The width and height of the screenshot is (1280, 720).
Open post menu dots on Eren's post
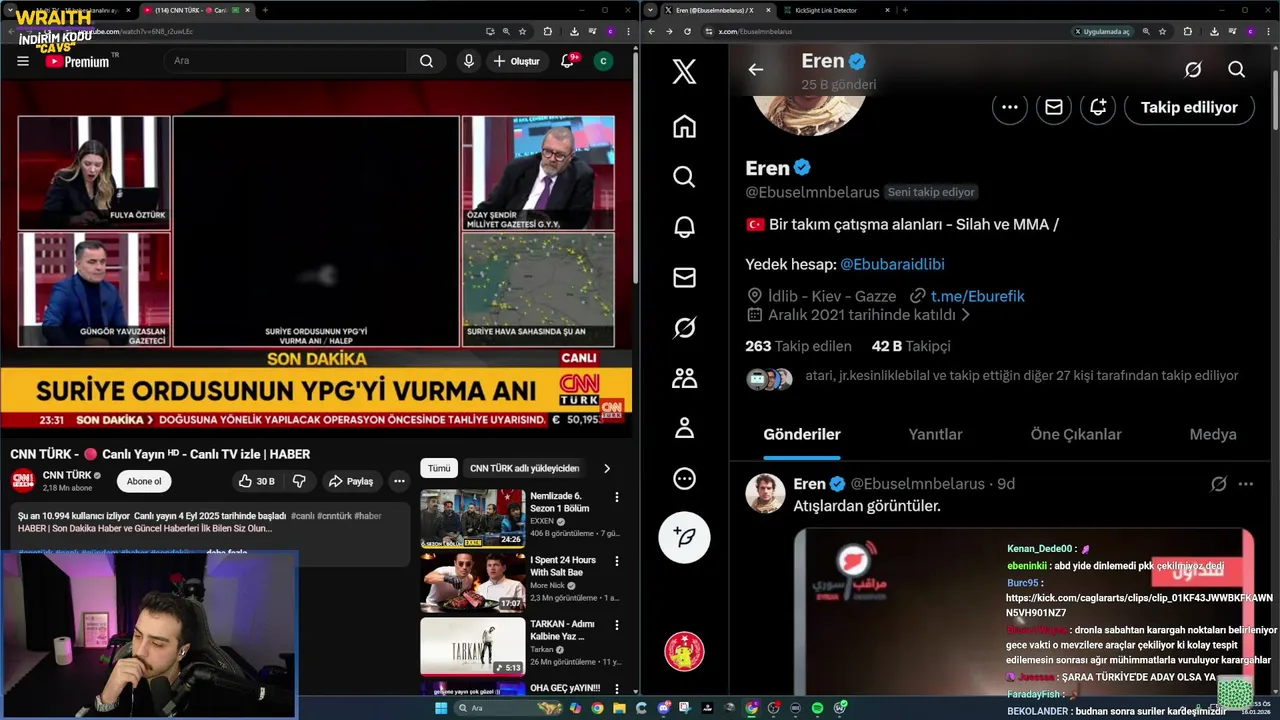1246,484
